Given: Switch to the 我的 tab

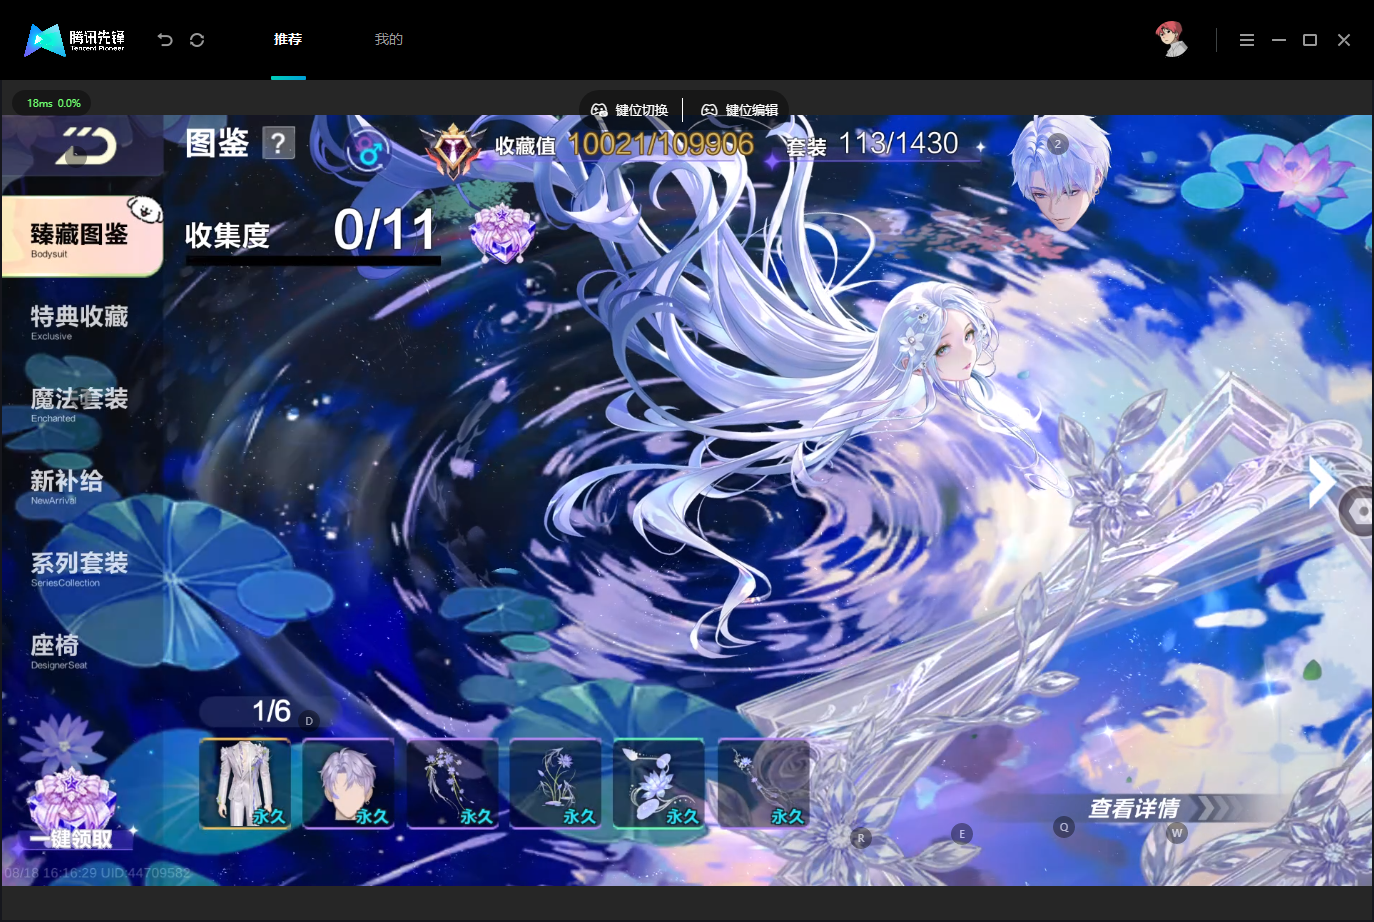Looking at the screenshot, I should coord(389,39).
